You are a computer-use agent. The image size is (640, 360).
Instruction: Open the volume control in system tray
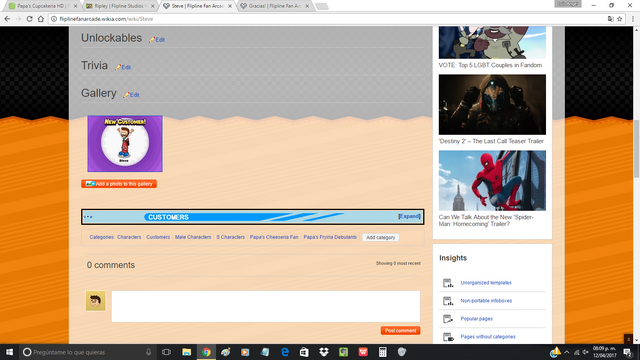[585, 352]
